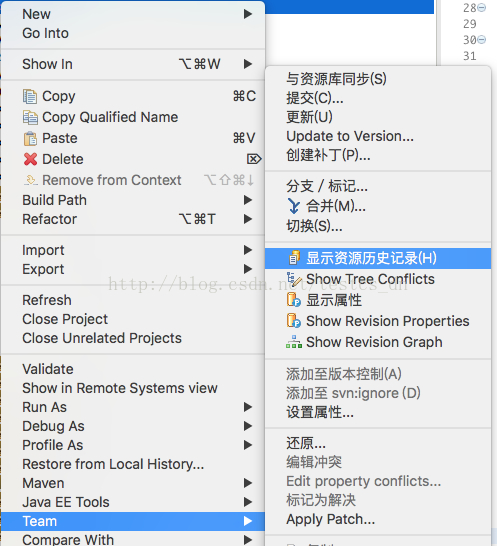This screenshot has height=546, width=497.
Task: Select the highlighted Team menu item
Action: point(133,521)
